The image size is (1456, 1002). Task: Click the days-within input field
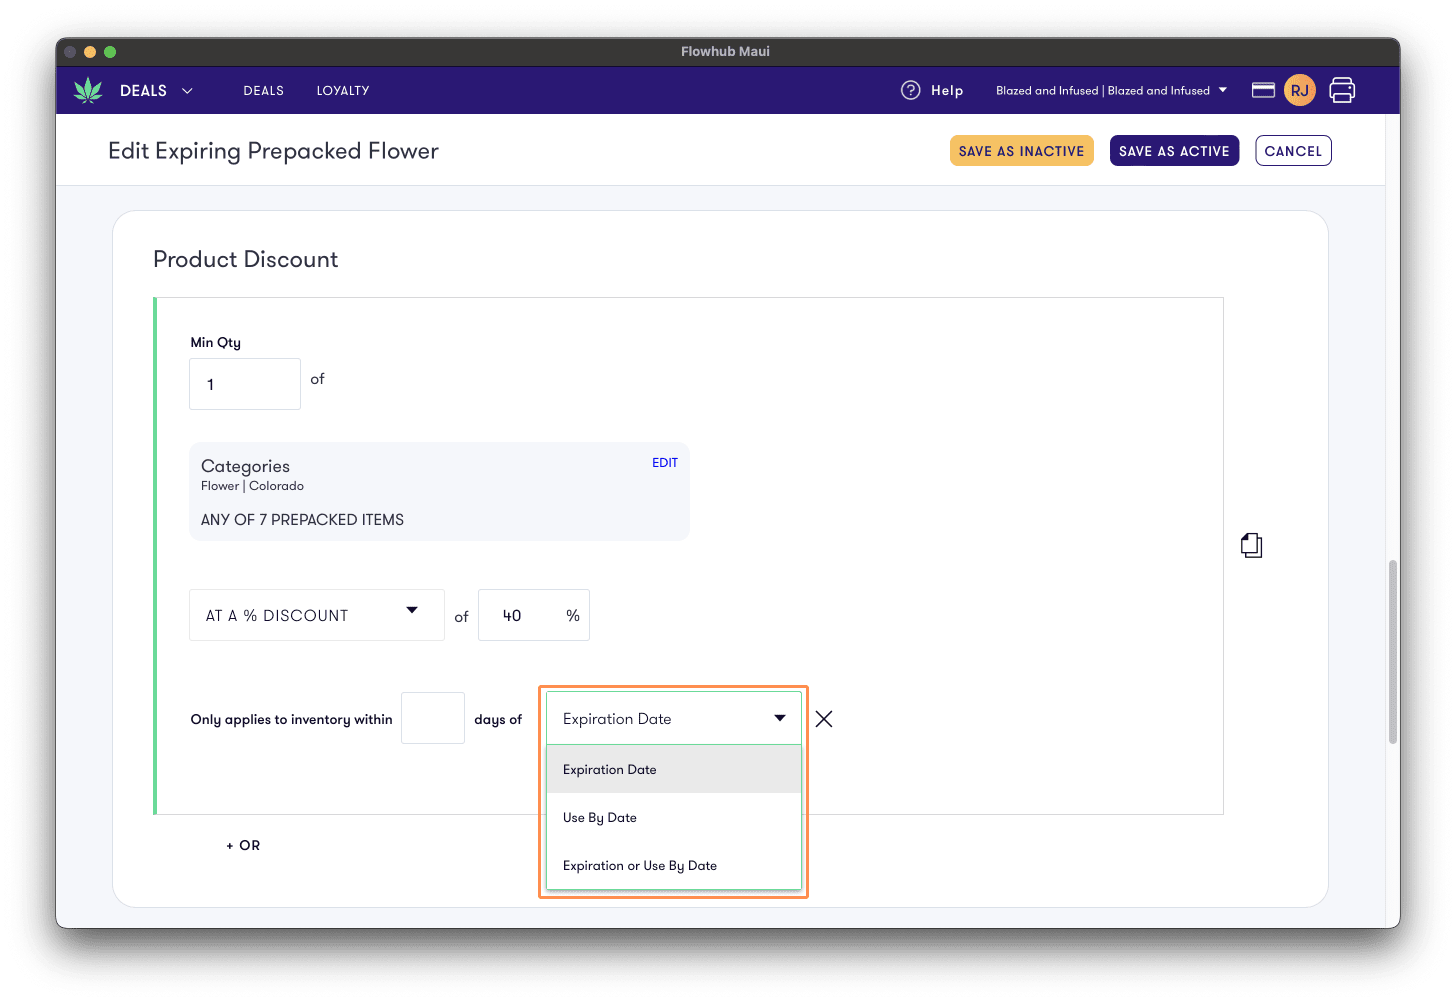pyautogui.click(x=433, y=718)
